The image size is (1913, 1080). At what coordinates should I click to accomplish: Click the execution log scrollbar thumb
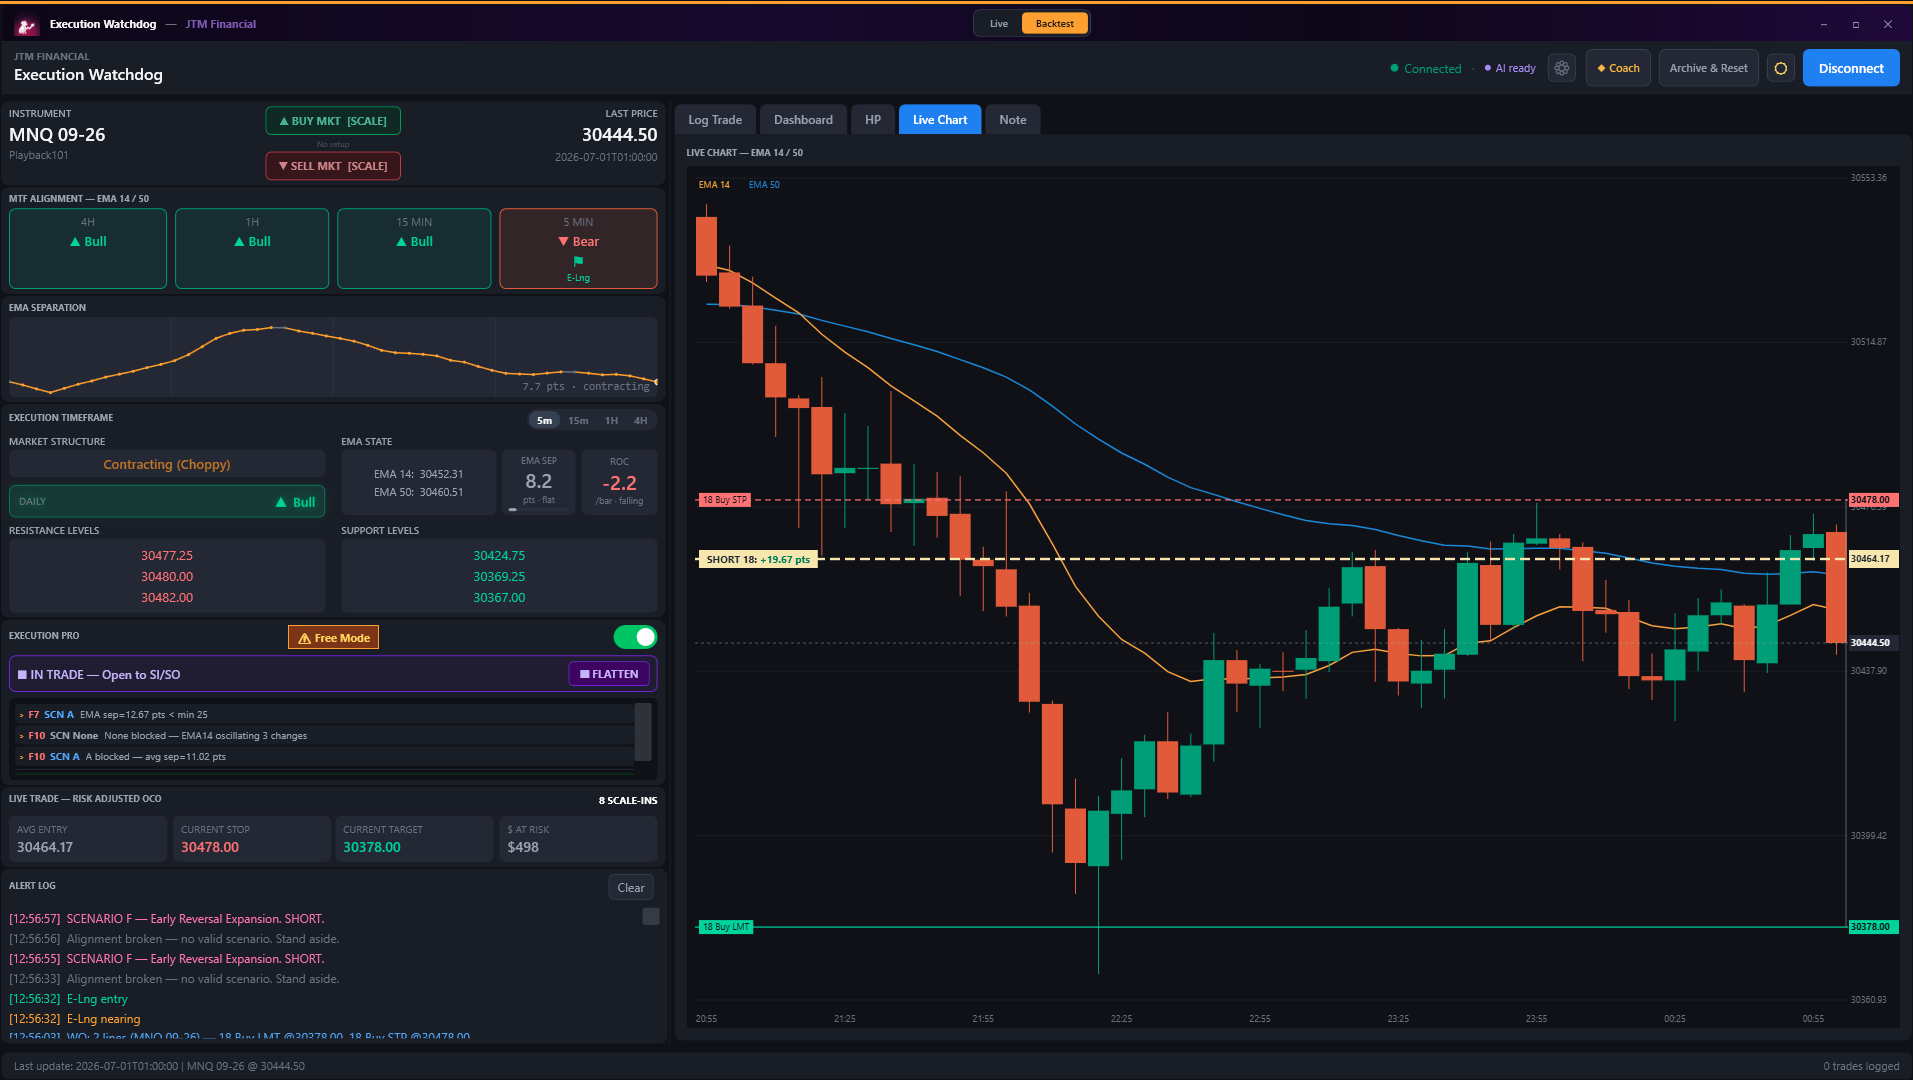click(x=643, y=731)
